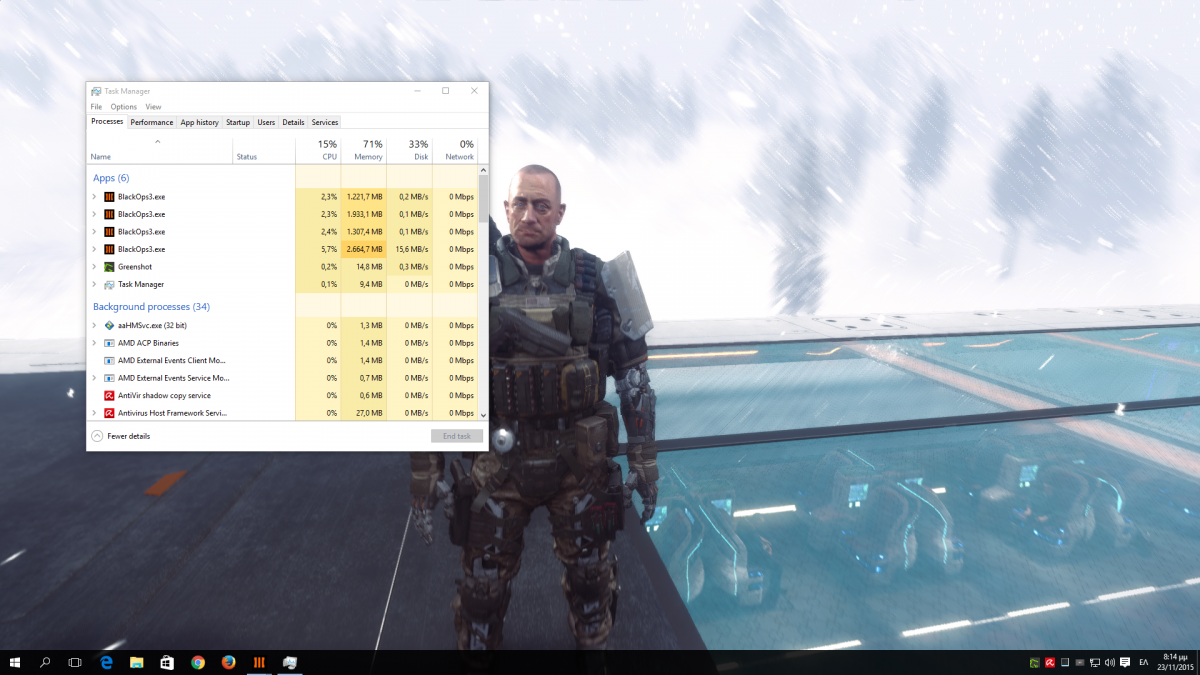Click the AMD External Events Service icon
This screenshot has height=675, width=1200.
pyautogui.click(x=109, y=378)
